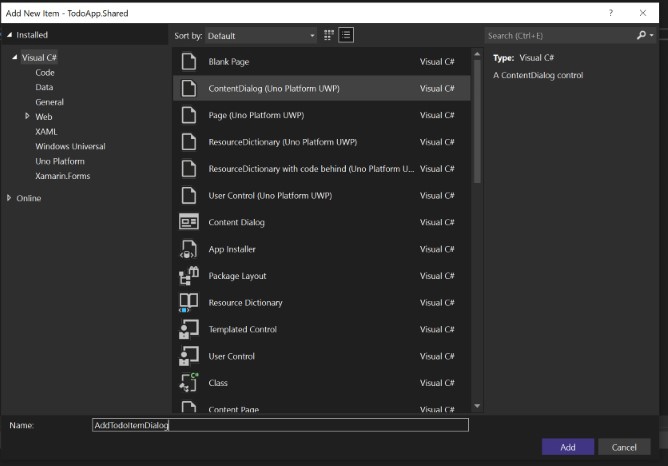
Task: Click the Templated Control template icon
Action: coord(189,329)
